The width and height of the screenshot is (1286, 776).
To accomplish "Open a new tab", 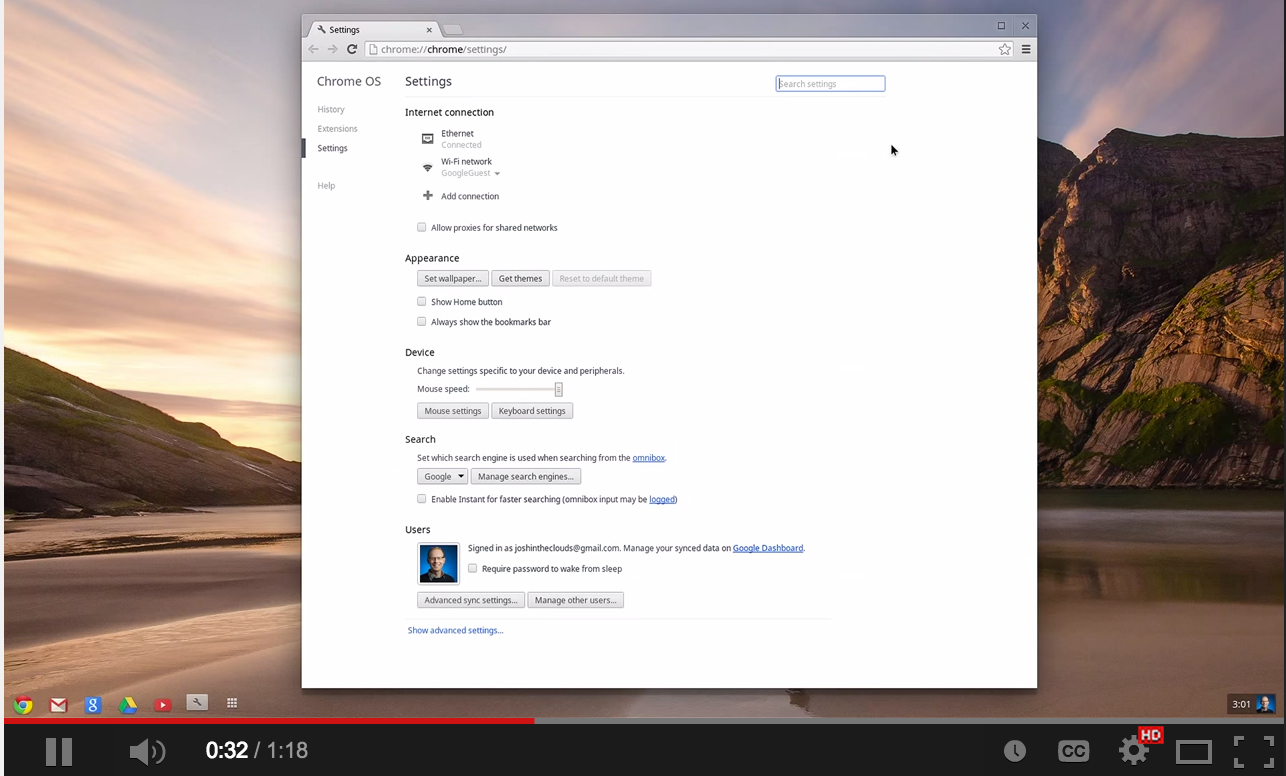I will point(452,29).
